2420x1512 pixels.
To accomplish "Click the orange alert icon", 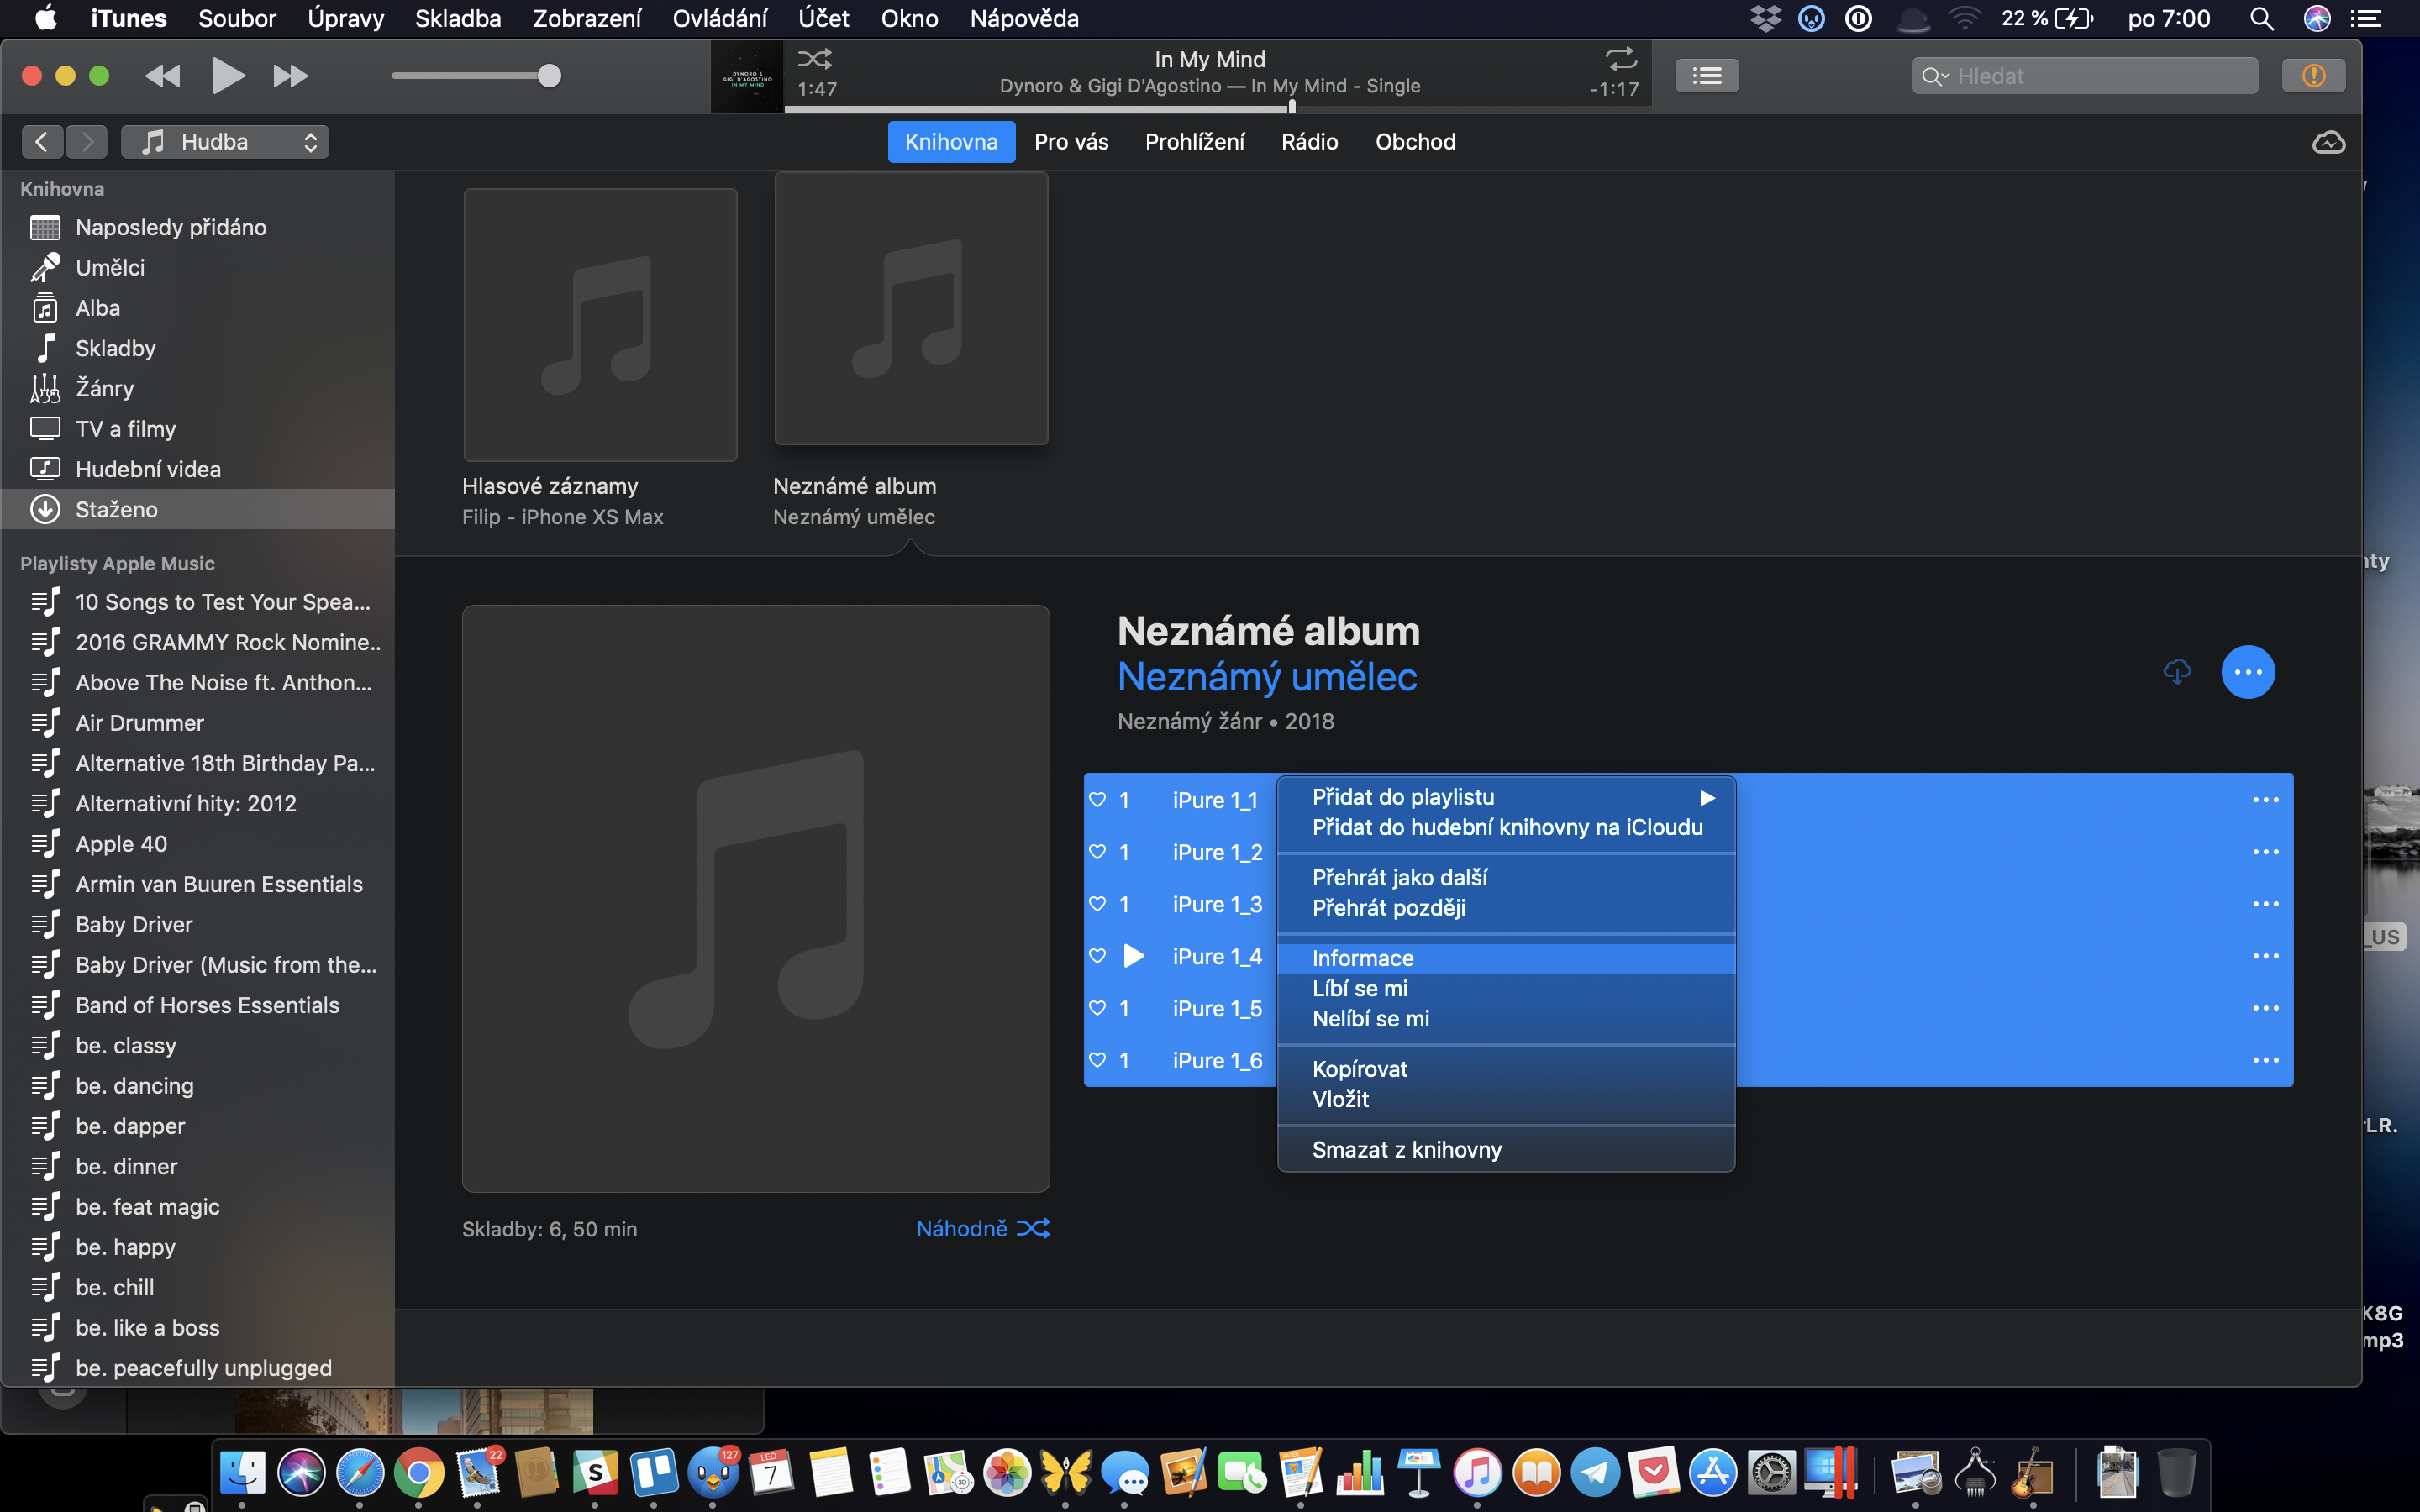I will (2313, 76).
